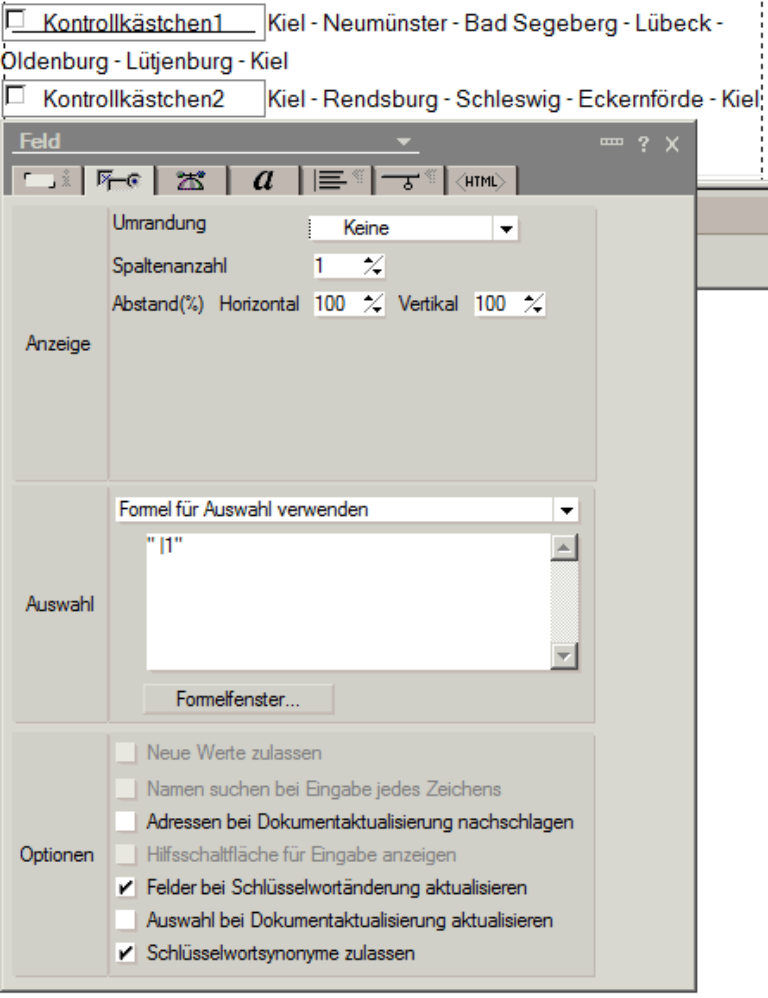Viewport: 768px width, 998px height.
Task: Open the HTML tag tab
Action: [x=481, y=181]
